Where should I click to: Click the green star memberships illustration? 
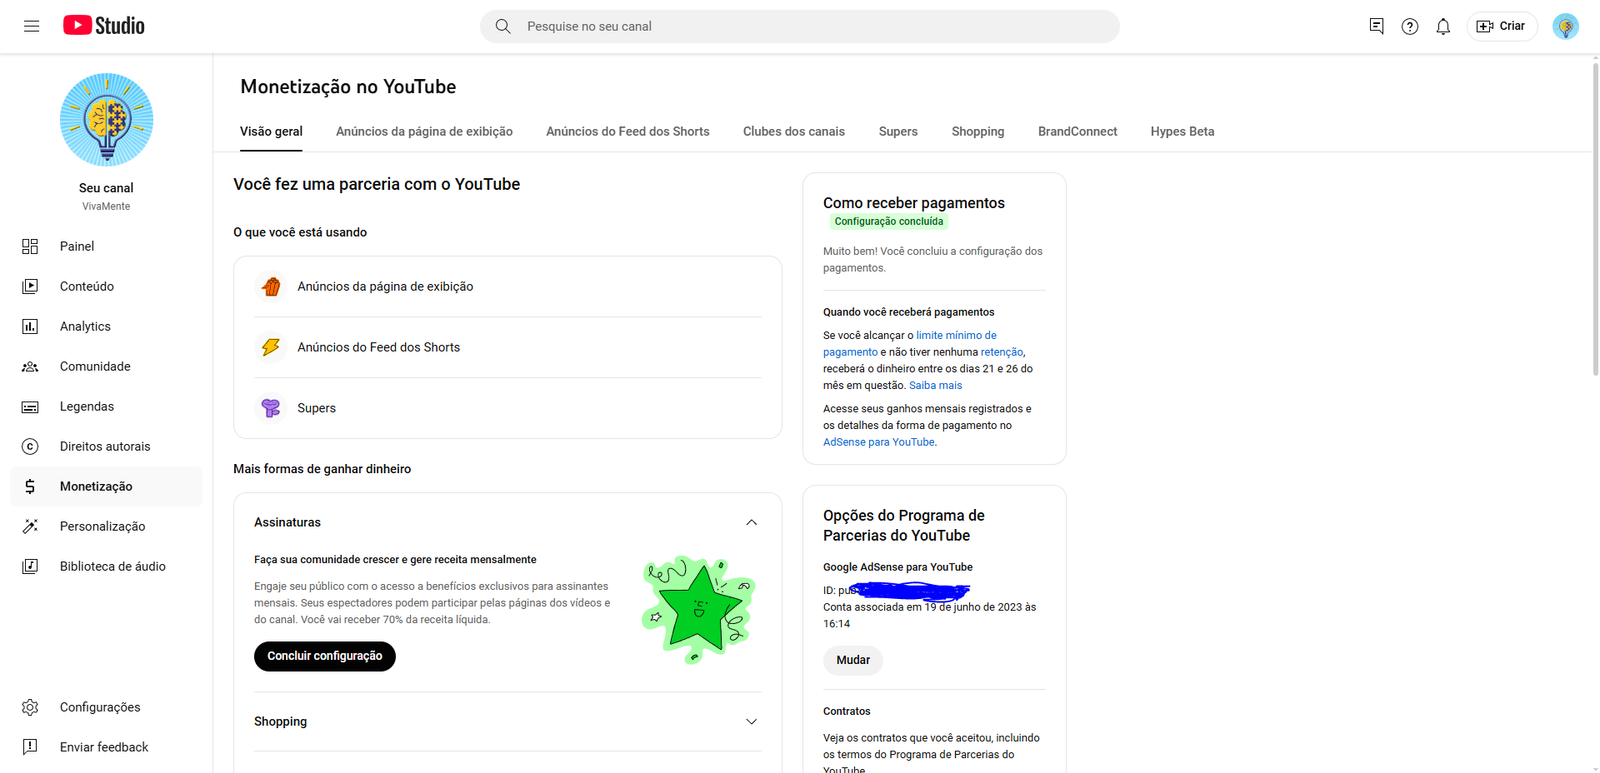point(698,609)
